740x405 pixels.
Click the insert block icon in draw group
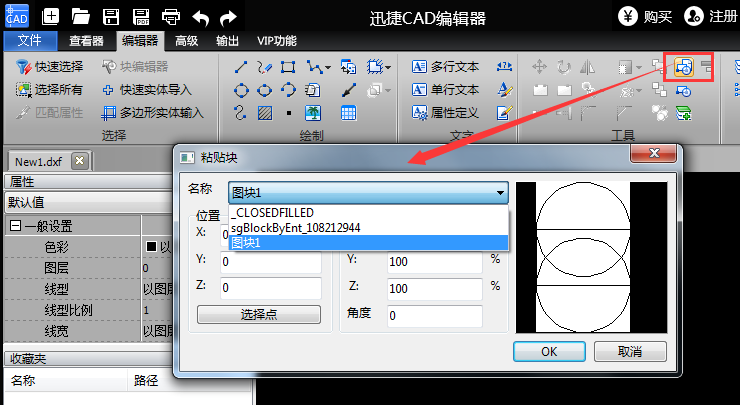[x=349, y=67]
